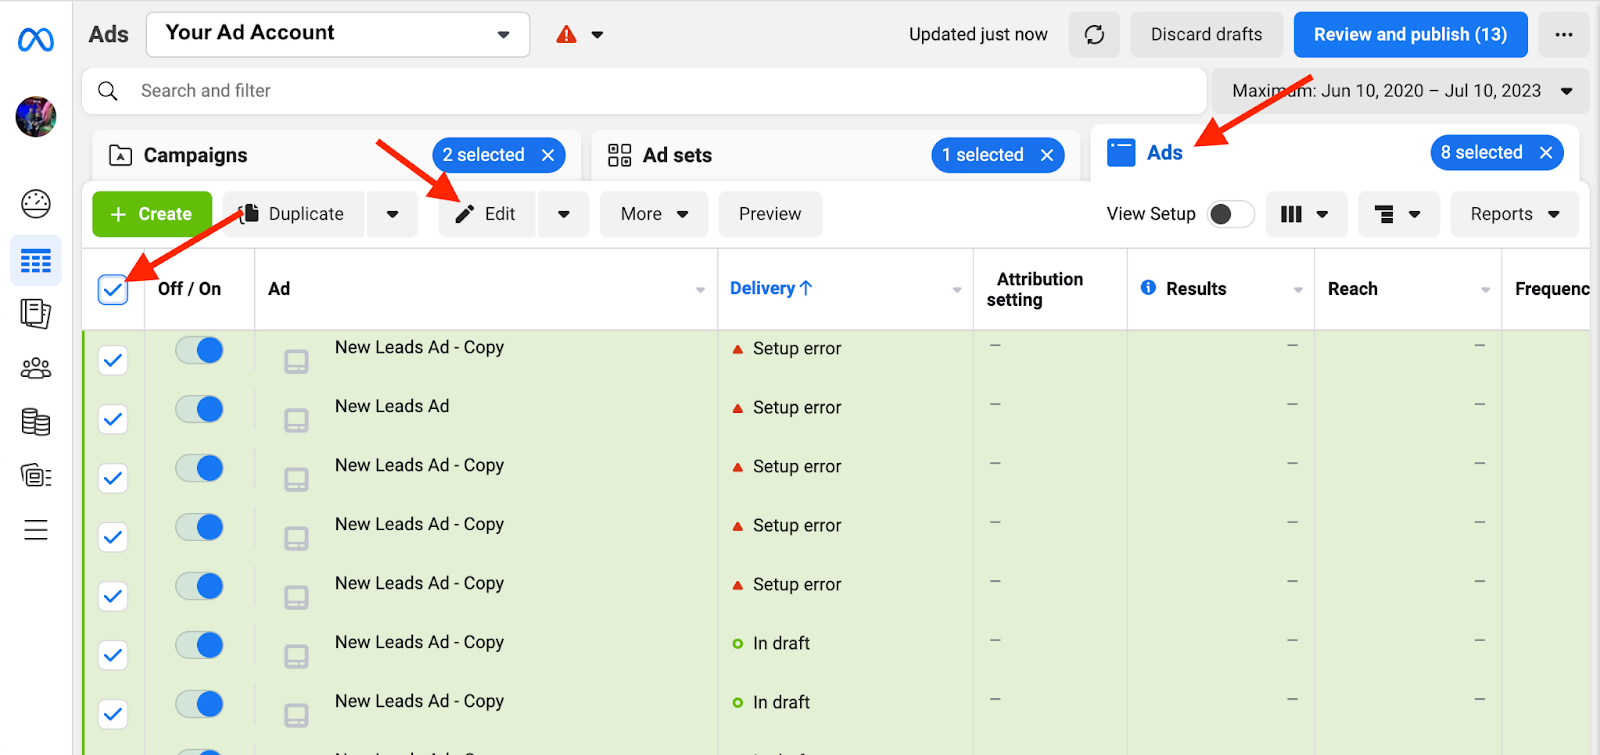This screenshot has height=755, width=1600.
Task: Click the refresh data icon
Action: tap(1095, 35)
